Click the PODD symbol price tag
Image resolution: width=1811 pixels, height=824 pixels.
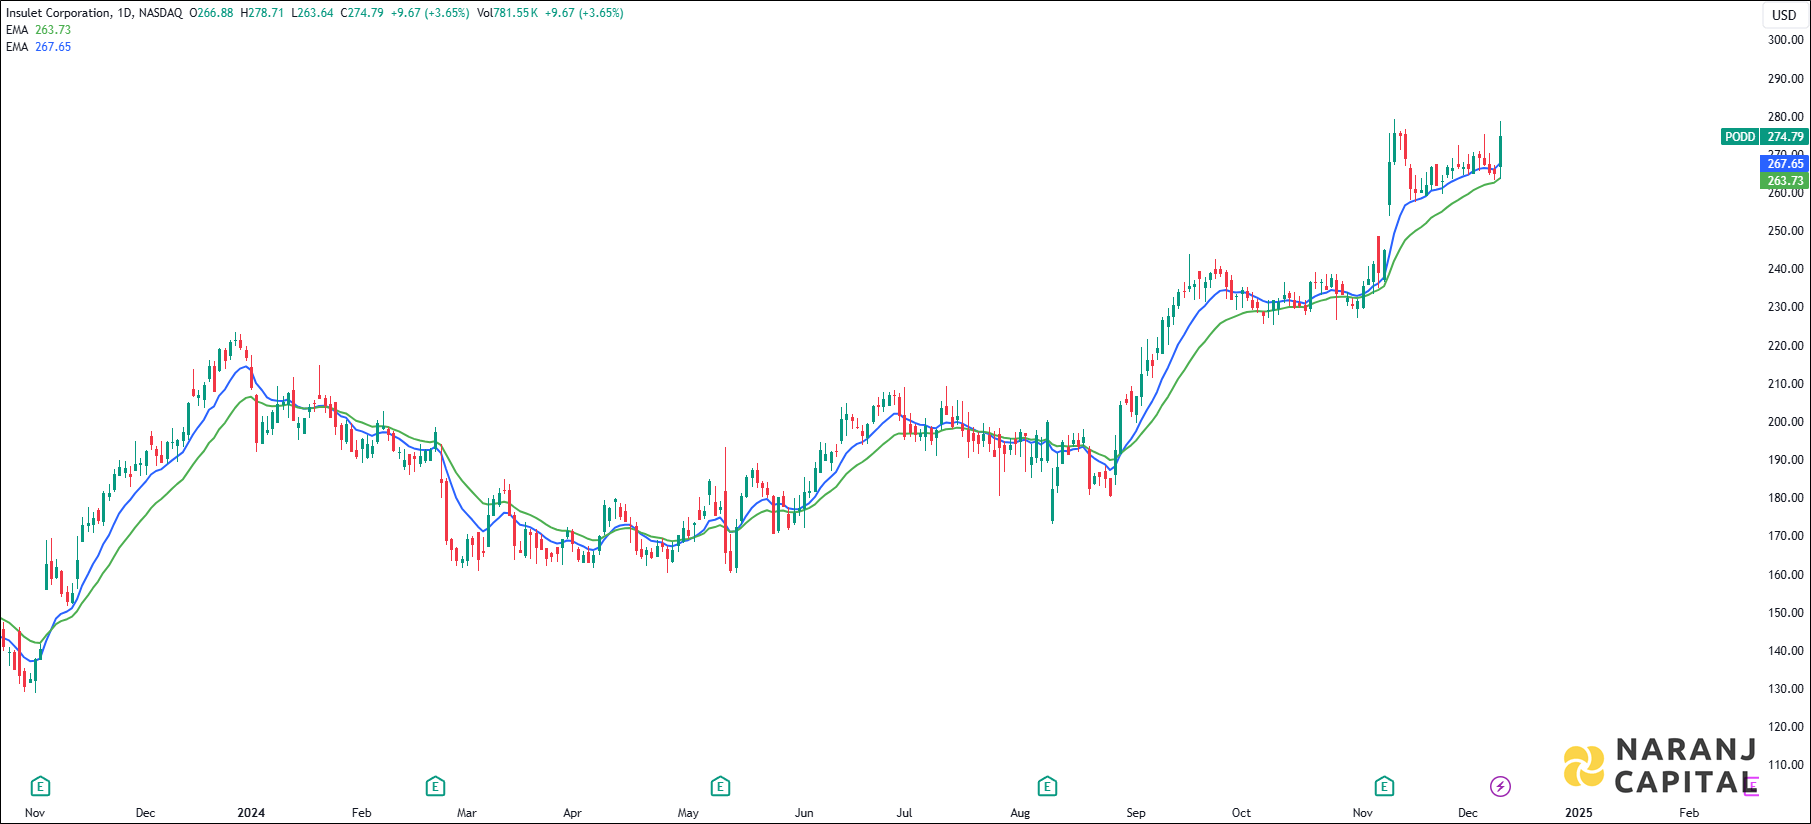1740,137
